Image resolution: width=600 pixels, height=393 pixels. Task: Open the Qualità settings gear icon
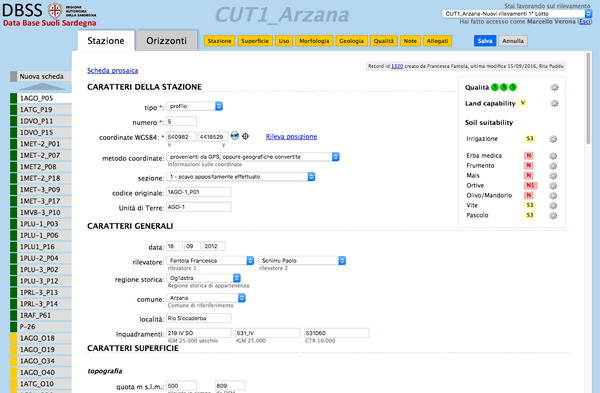click(554, 88)
